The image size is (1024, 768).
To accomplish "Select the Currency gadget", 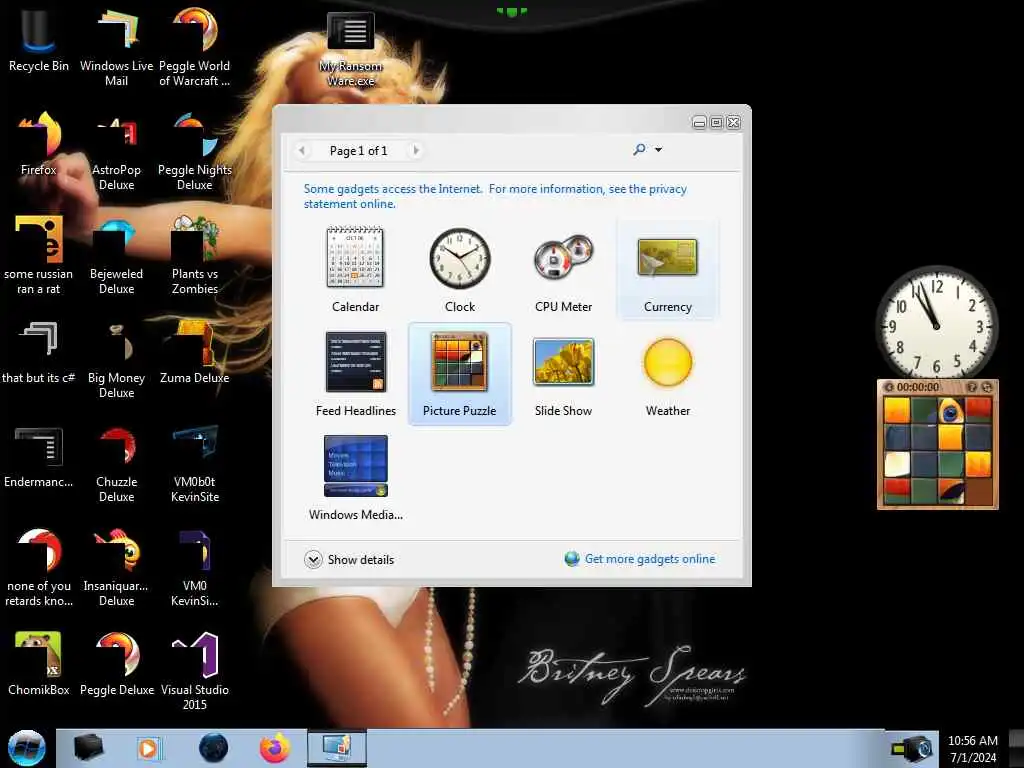I will (667, 269).
